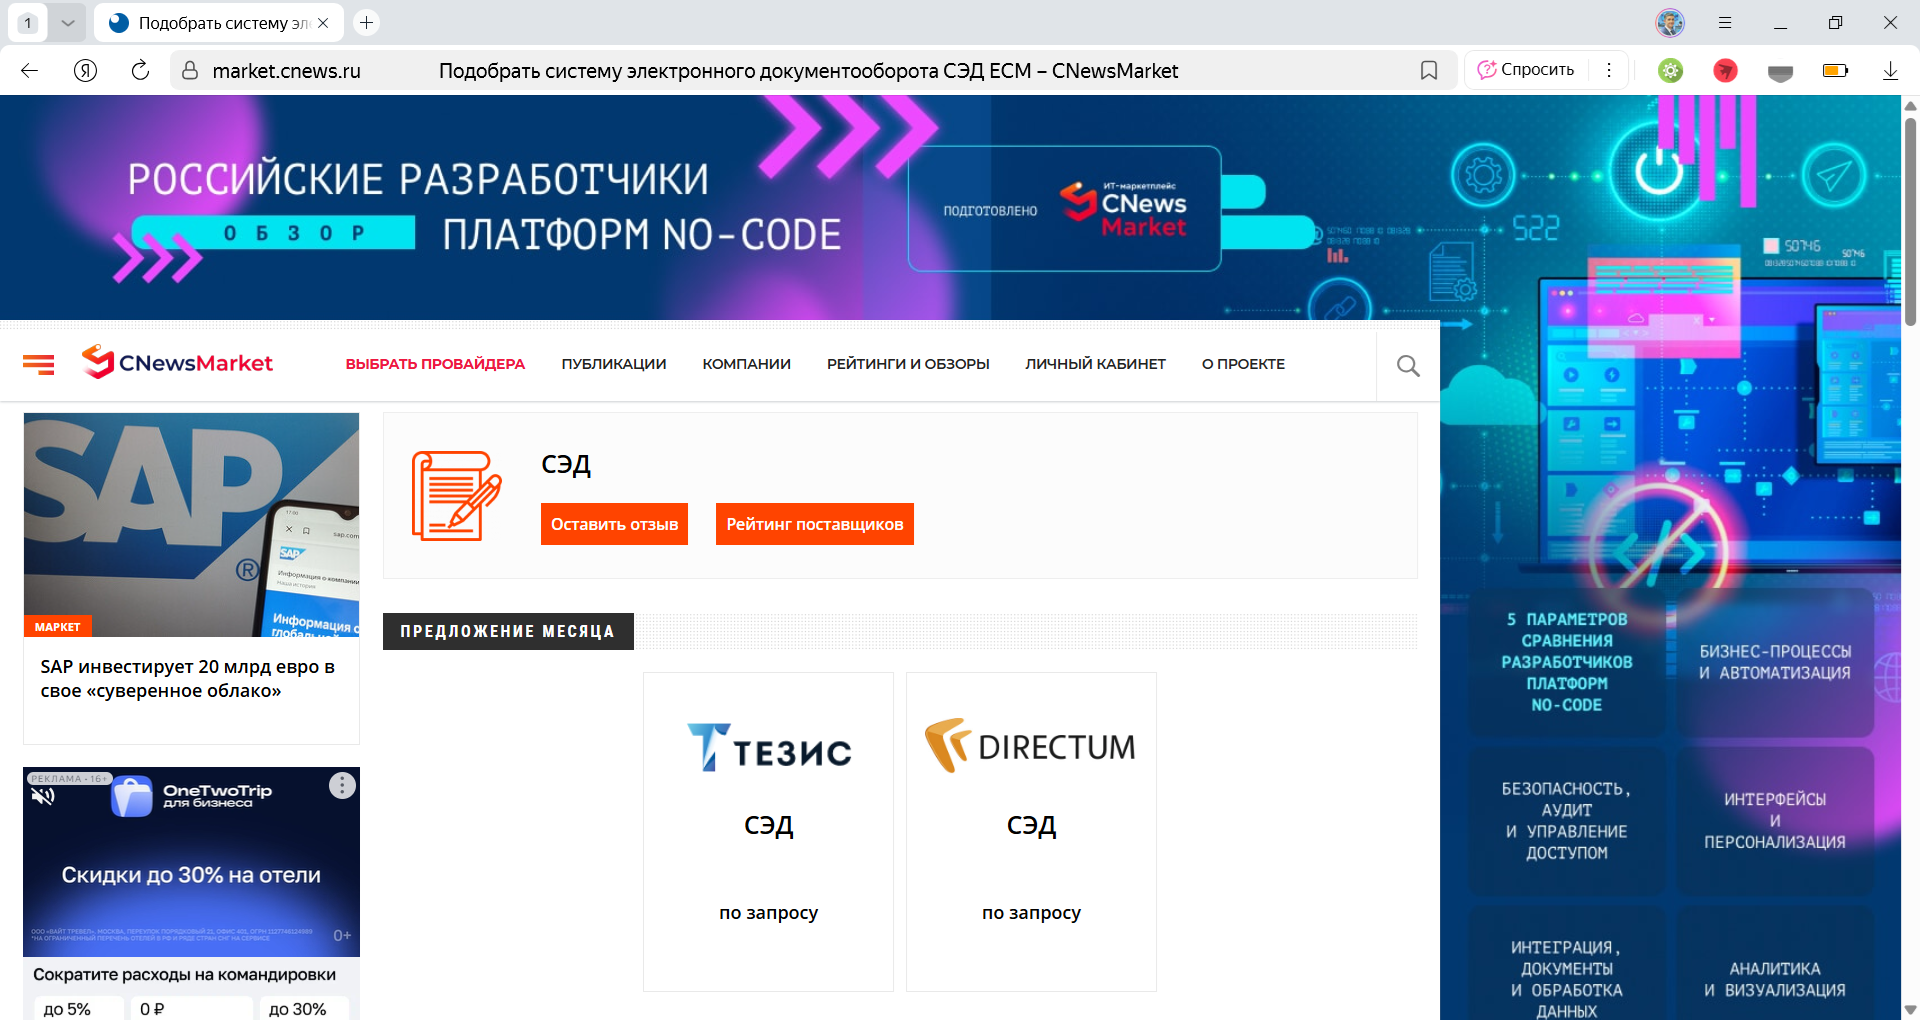The width and height of the screenshot is (1920, 1020).
Task: Open the CNewsMarket hamburger menu
Action: coord(39,364)
